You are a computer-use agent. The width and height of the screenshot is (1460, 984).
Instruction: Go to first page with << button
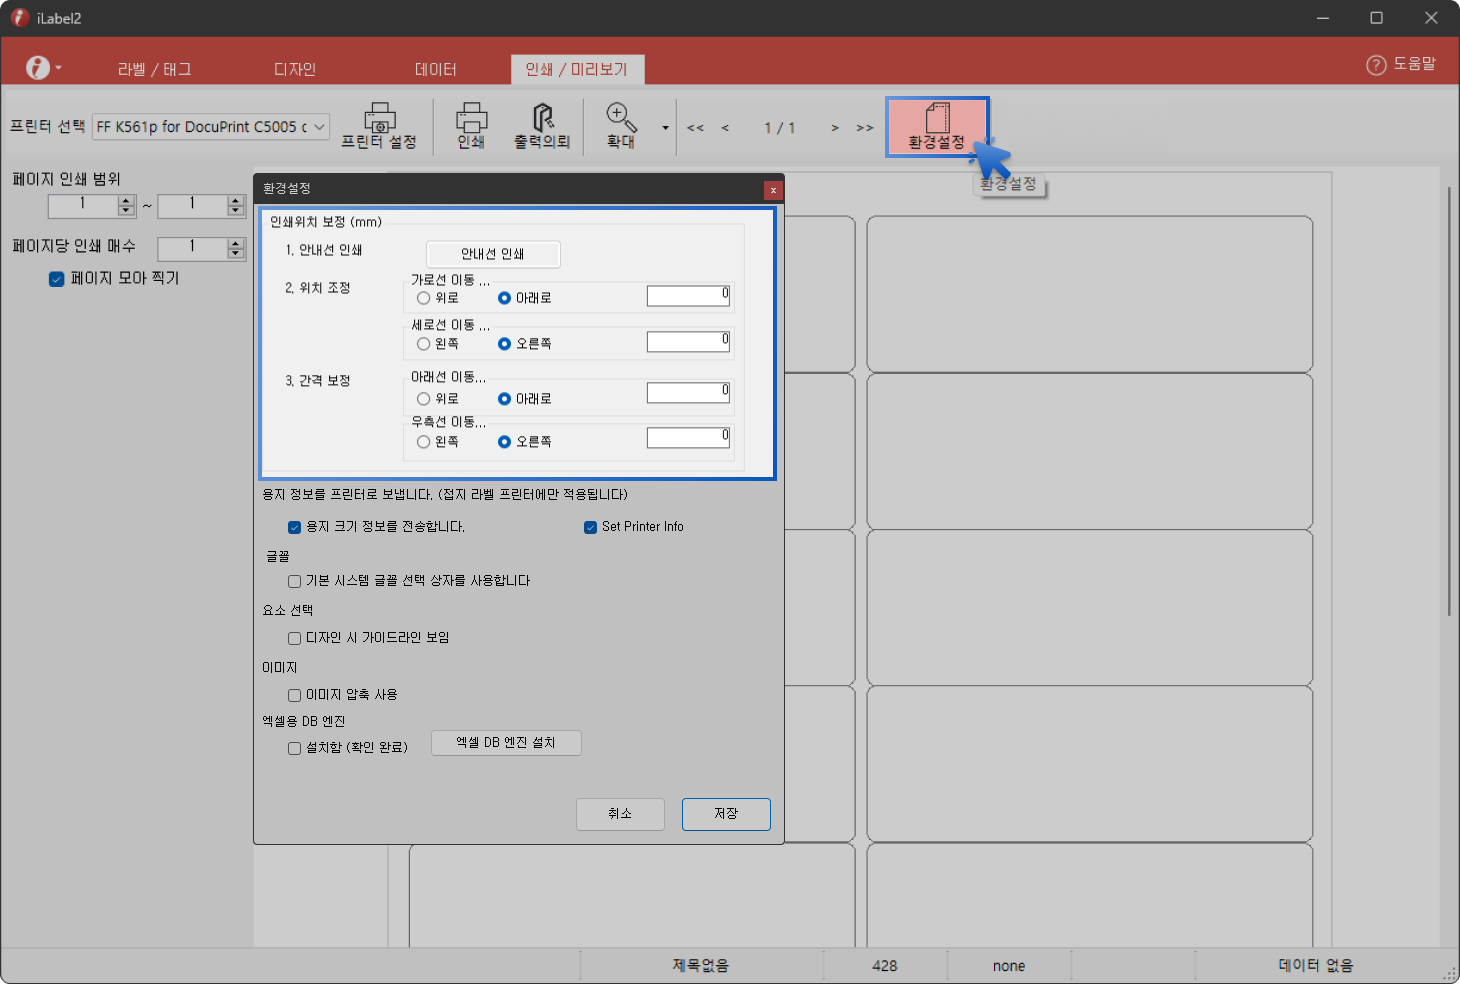coord(695,128)
